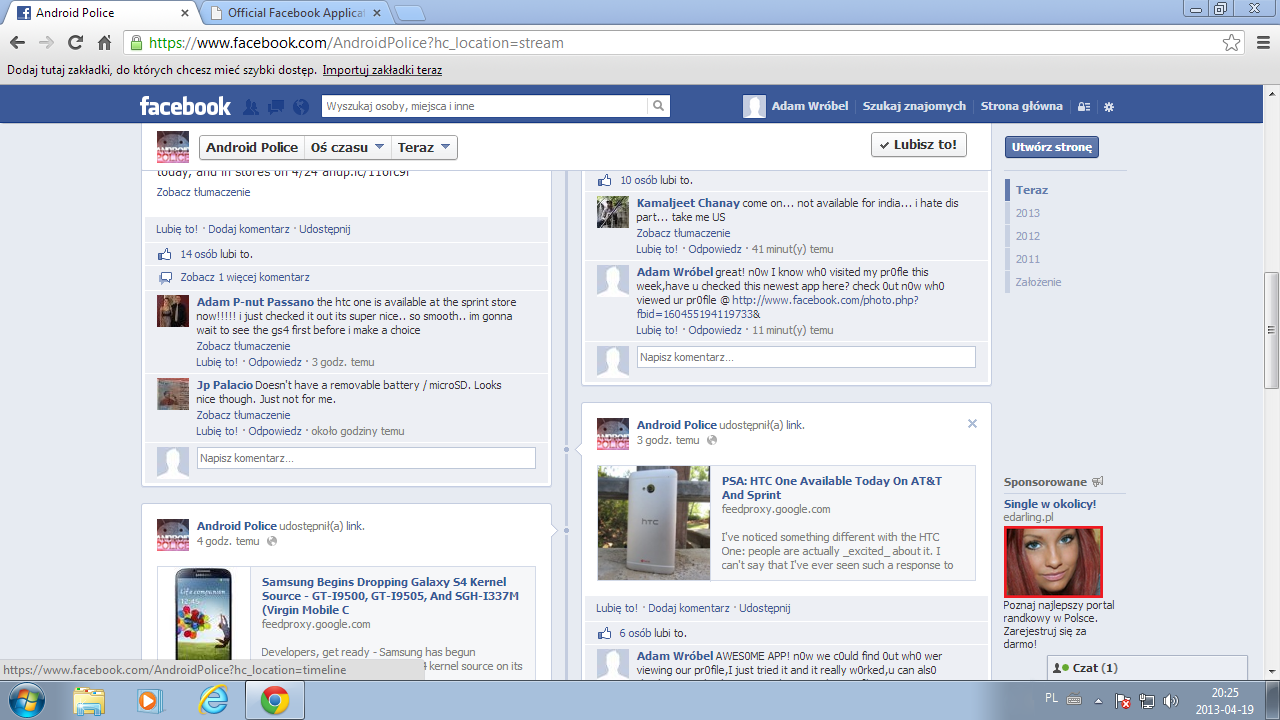Open Internet Explorer from the taskbar
Viewport: 1280px width, 720px height.
pos(213,700)
